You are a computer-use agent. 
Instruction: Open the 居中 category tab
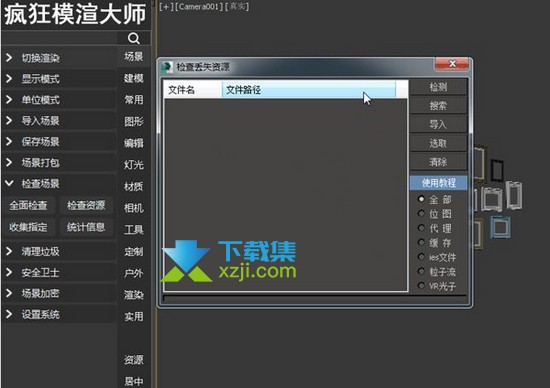coord(134,381)
